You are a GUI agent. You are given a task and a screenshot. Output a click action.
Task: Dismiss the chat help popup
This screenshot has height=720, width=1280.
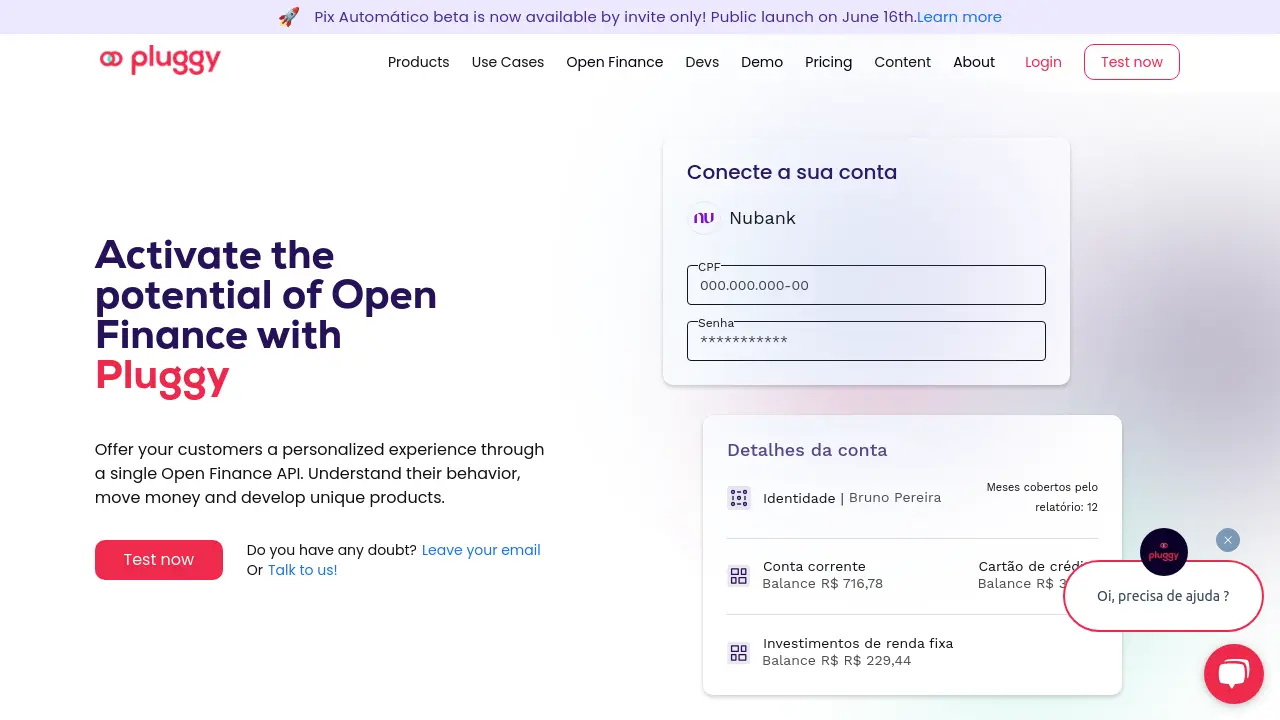pos(1228,540)
